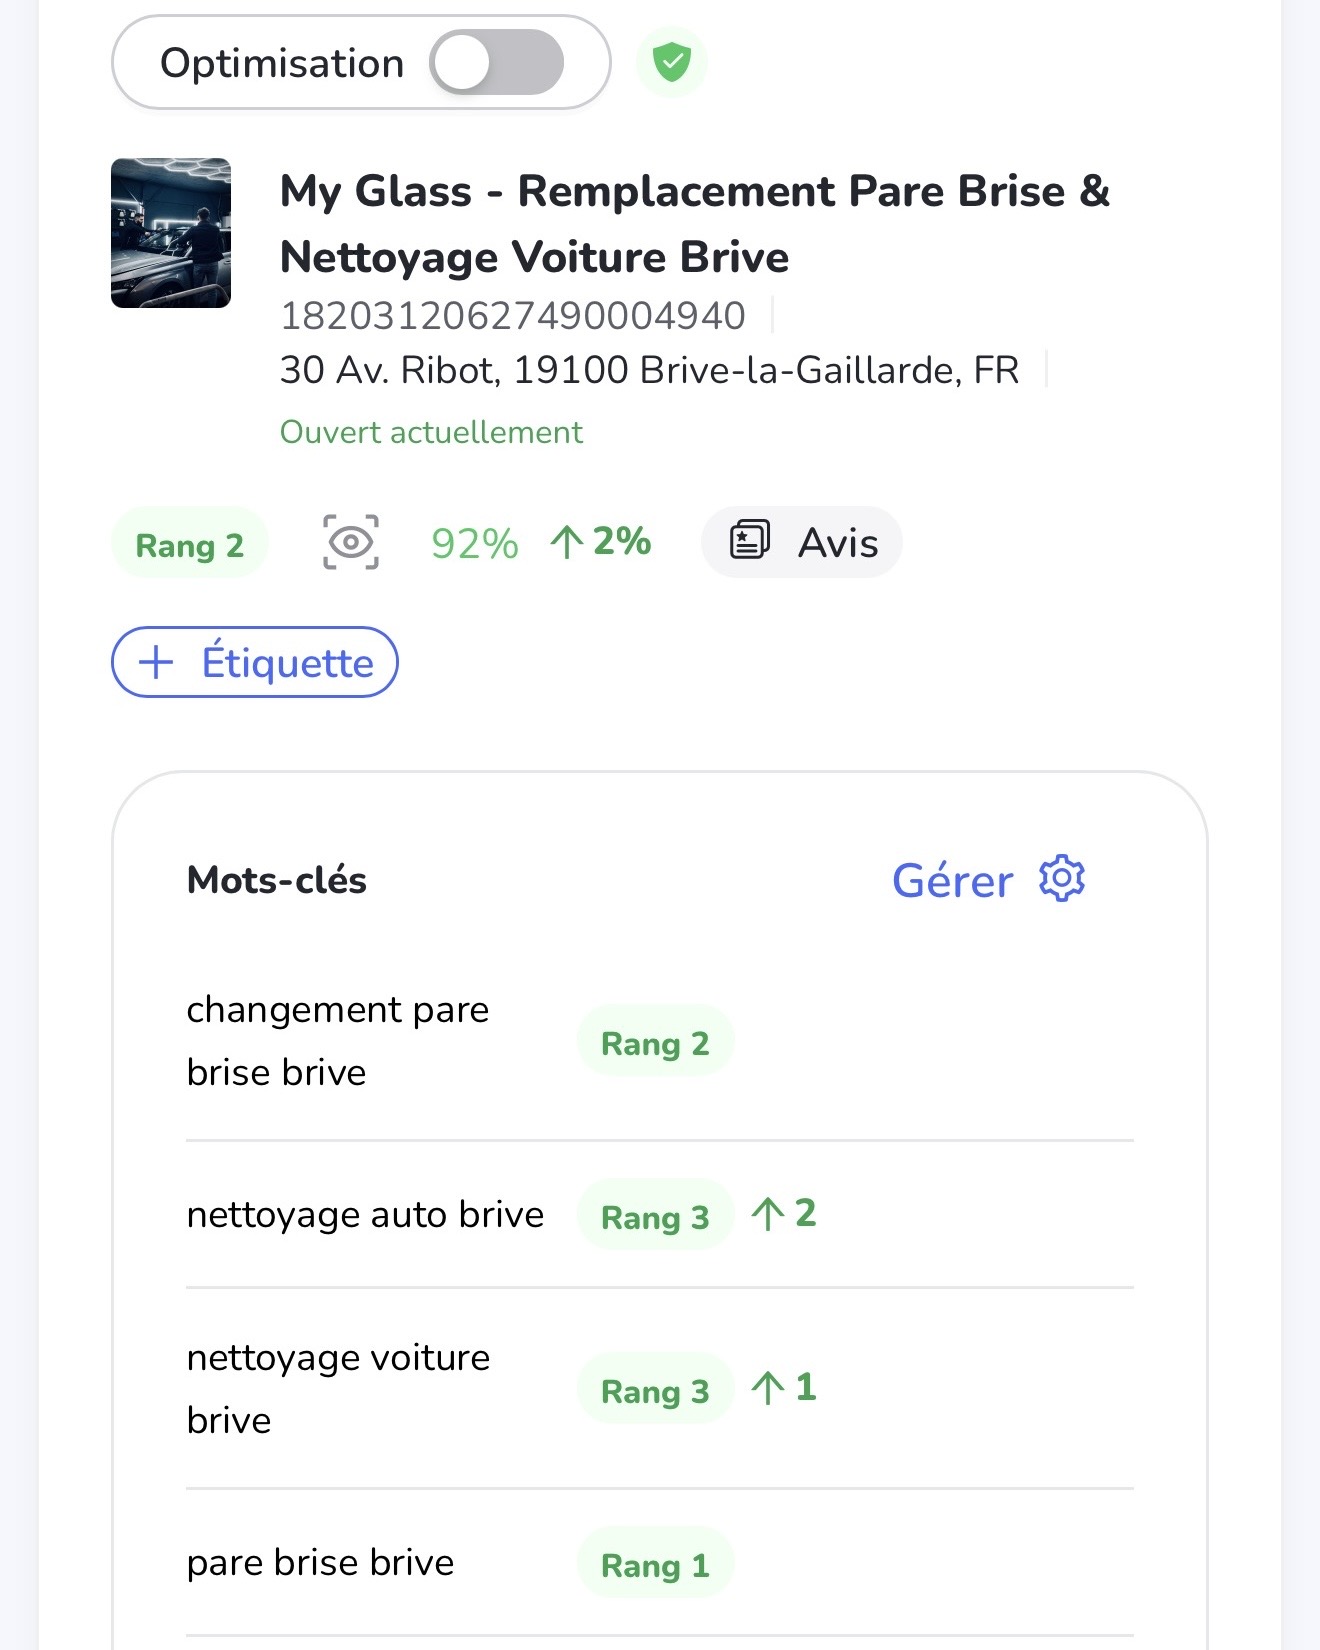Screen dimensions: 1320x1650
Task: Open the My Glass business thumbnail
Action: [x=171, y=233]
